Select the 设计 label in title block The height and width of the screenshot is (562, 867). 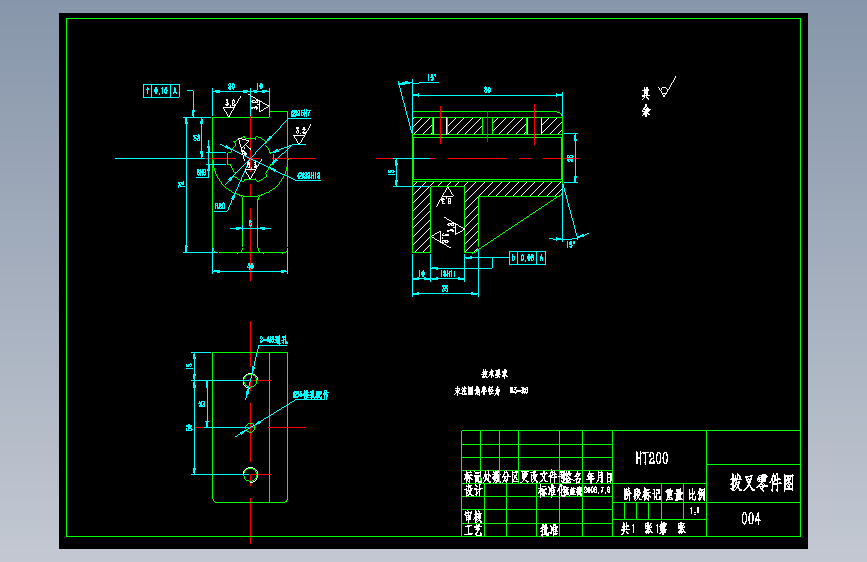pos(473,490)
